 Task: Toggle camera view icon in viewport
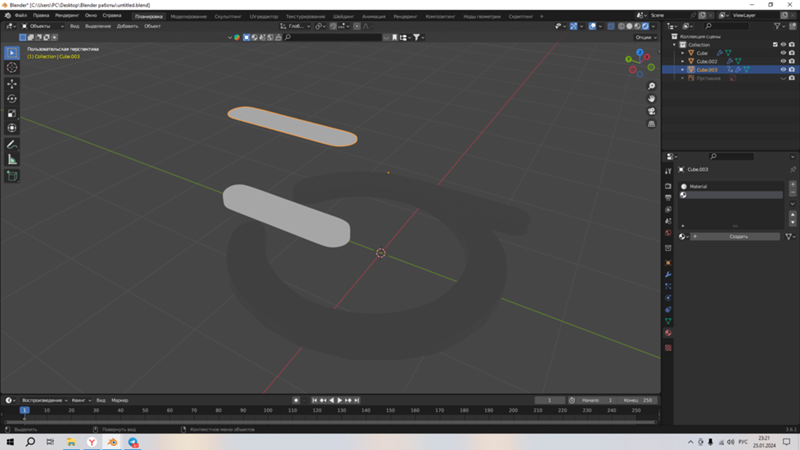(652, 111)
